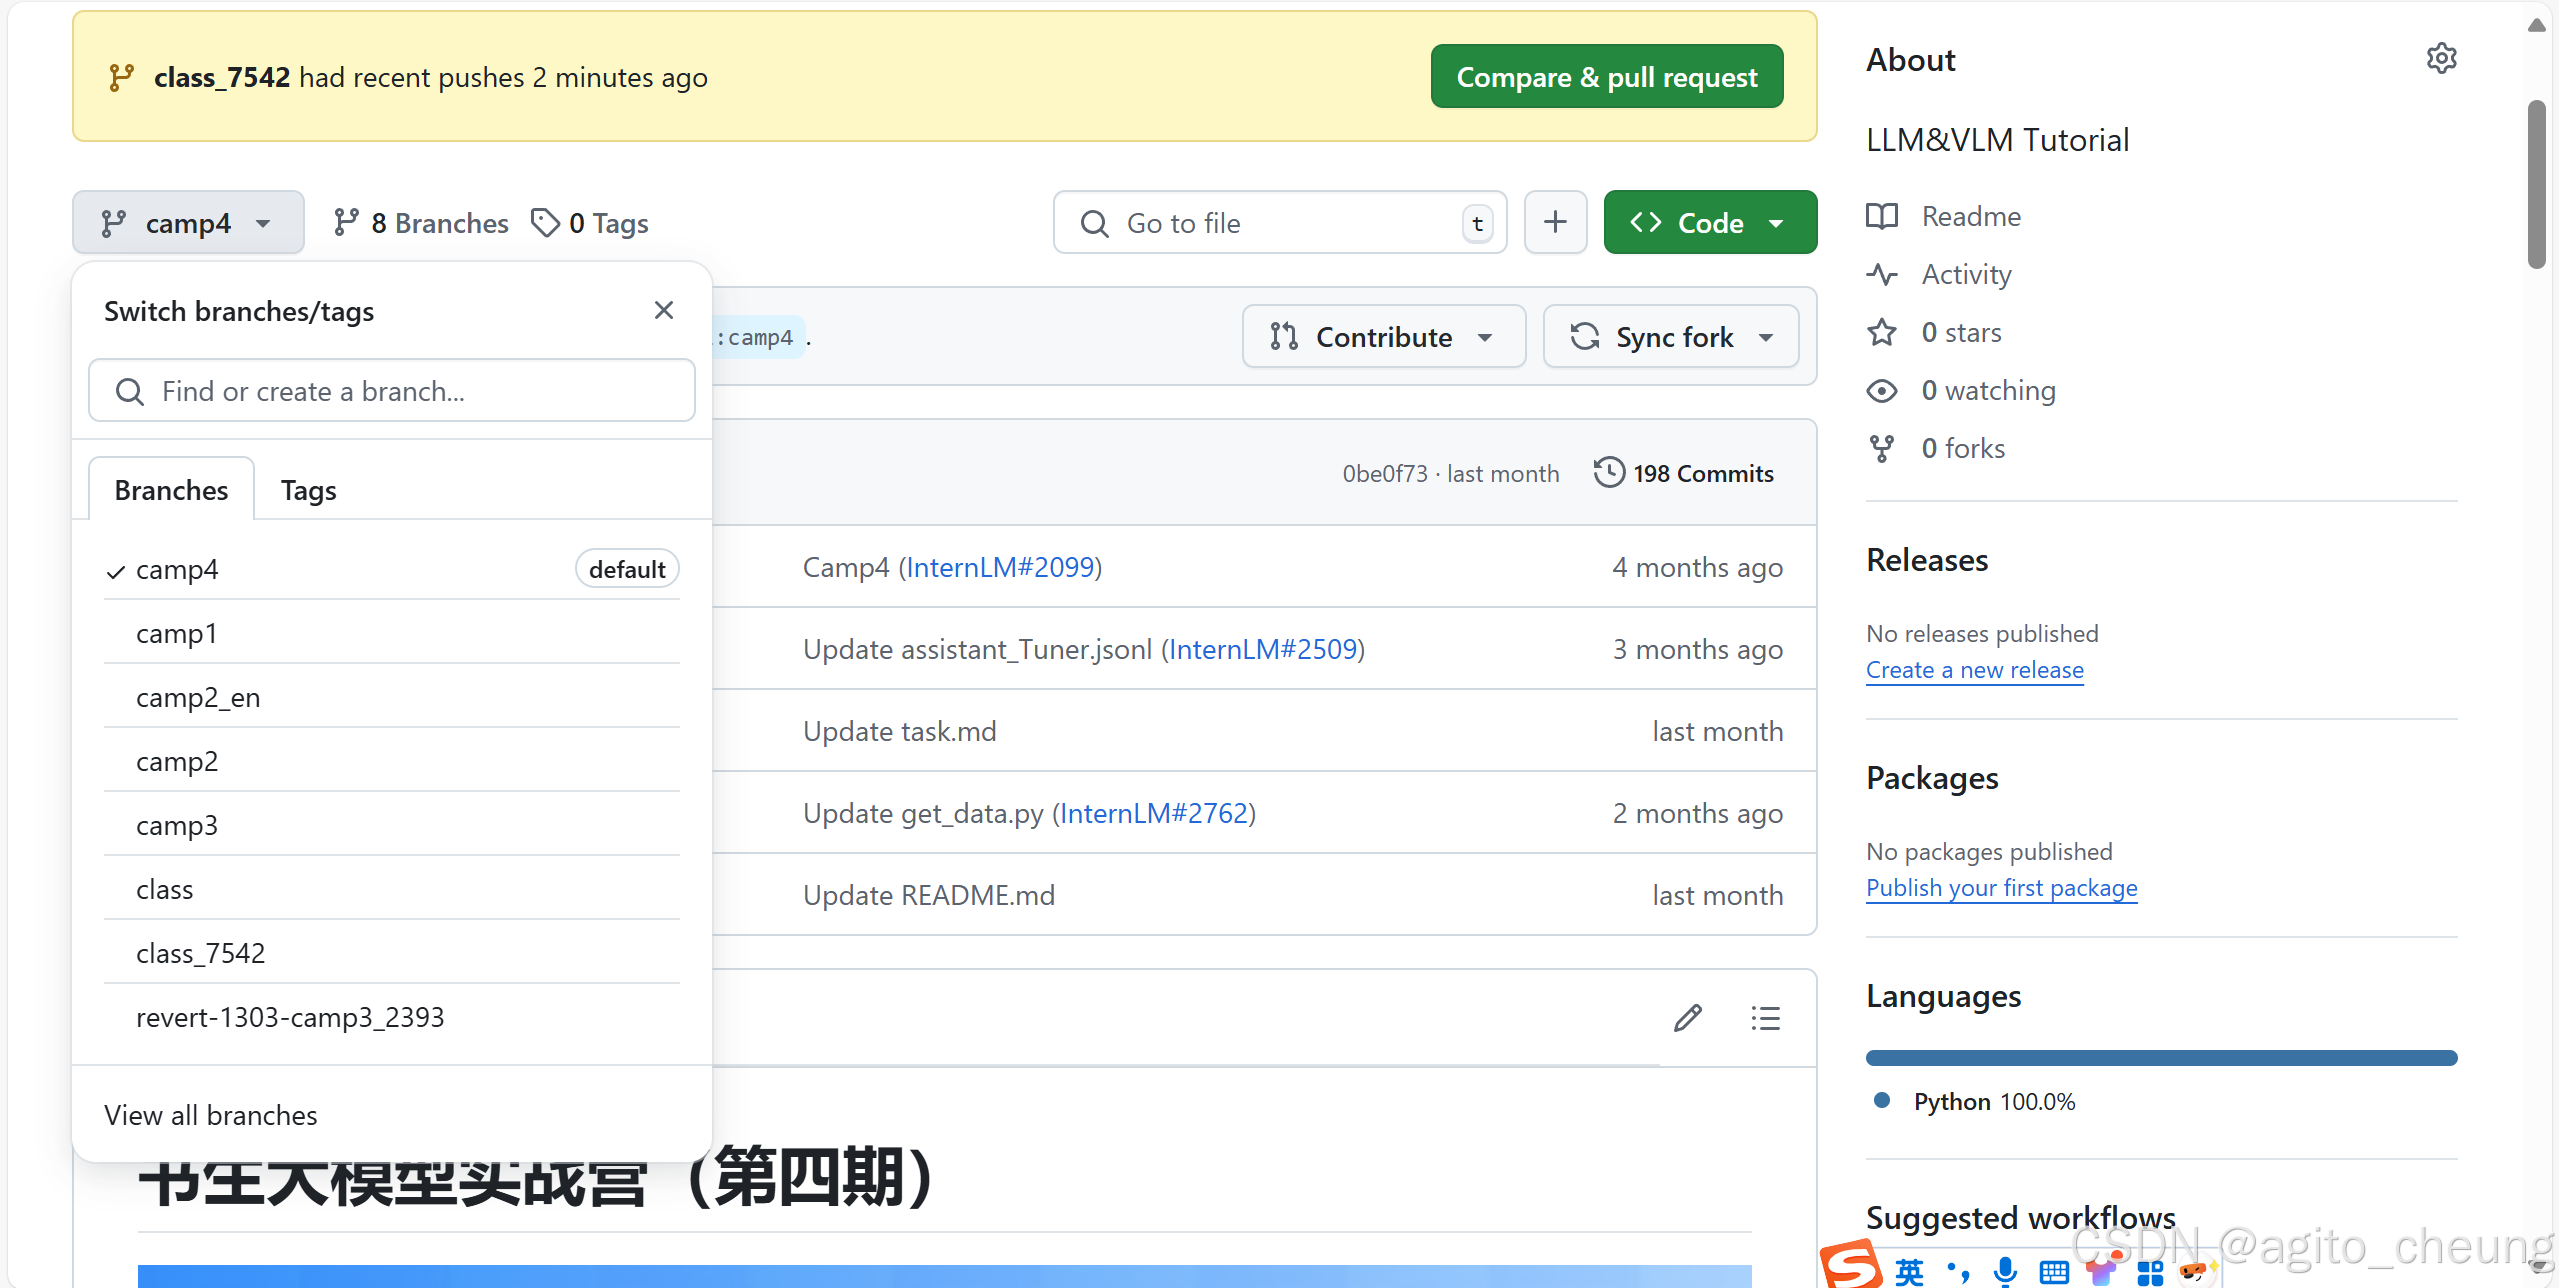
Task: Edit the README with the pencil icon
Action: click(x=1687, y=1017)
